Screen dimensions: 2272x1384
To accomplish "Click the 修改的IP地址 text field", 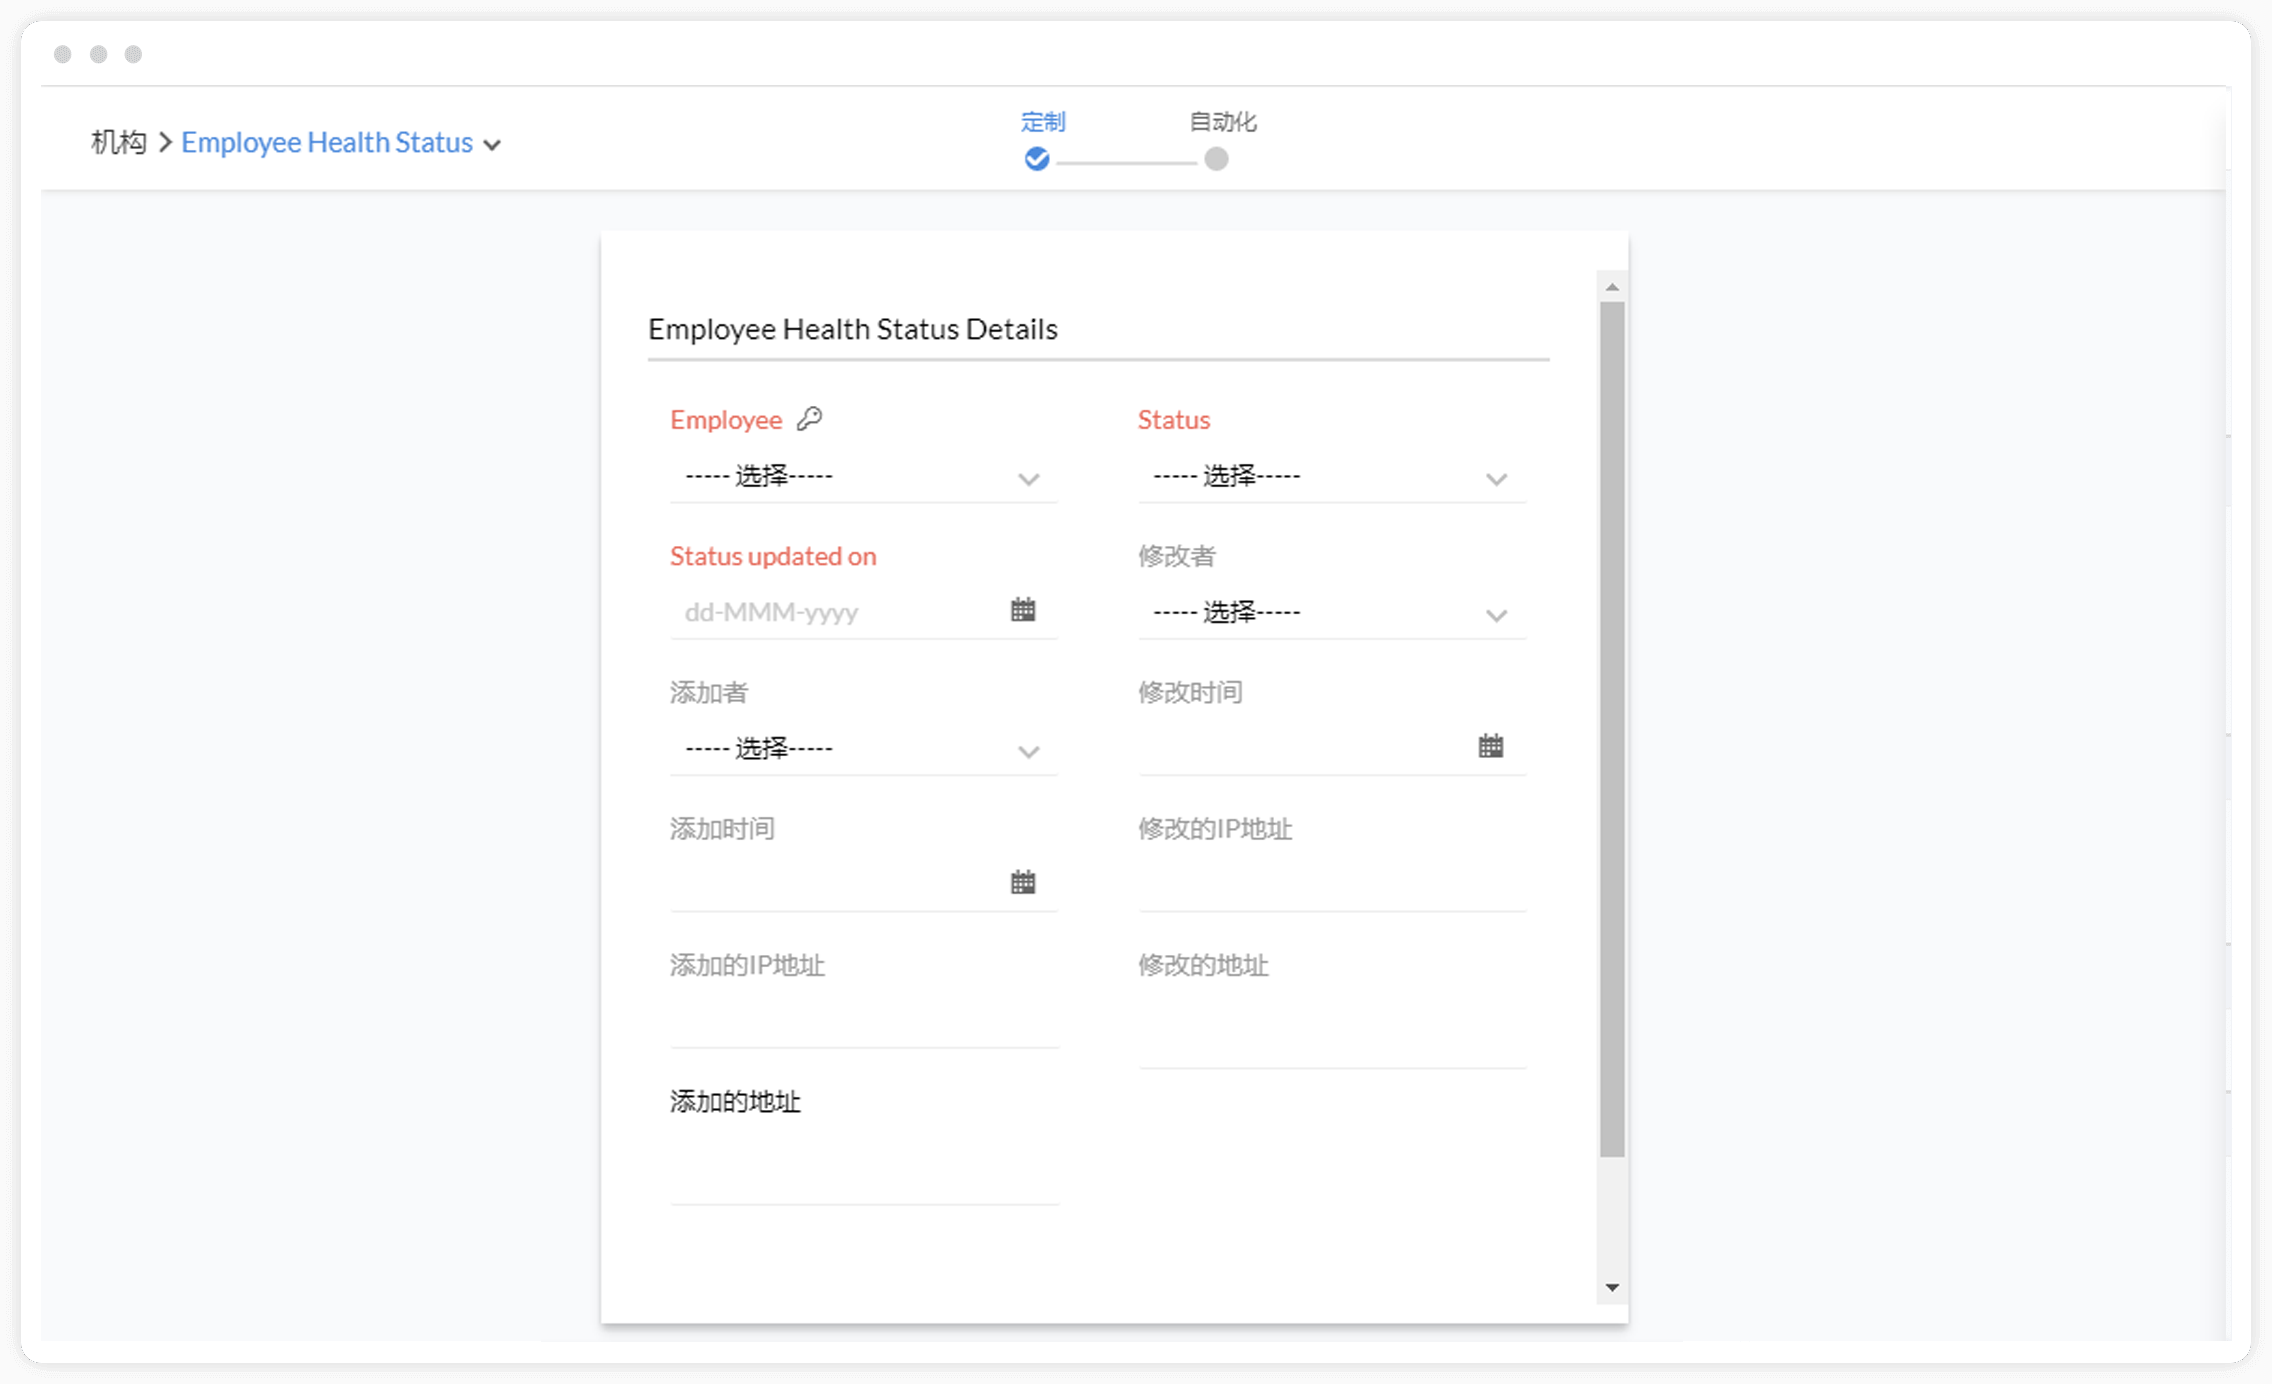I will click(1330, 885).
